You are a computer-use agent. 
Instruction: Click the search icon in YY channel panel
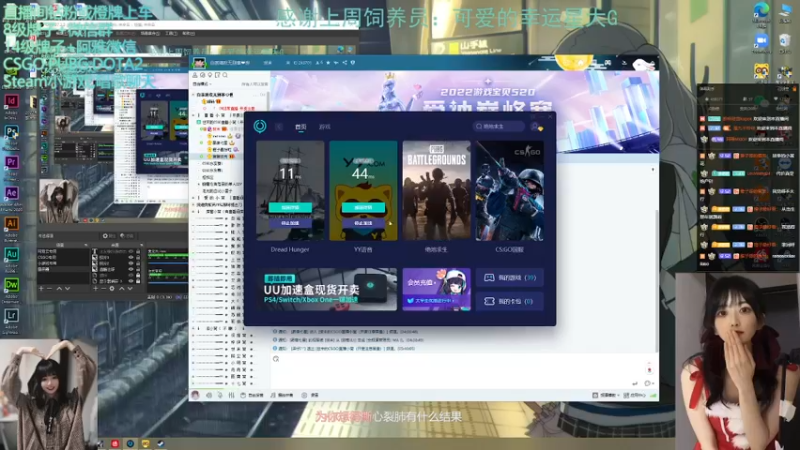(x=225, y=75)
